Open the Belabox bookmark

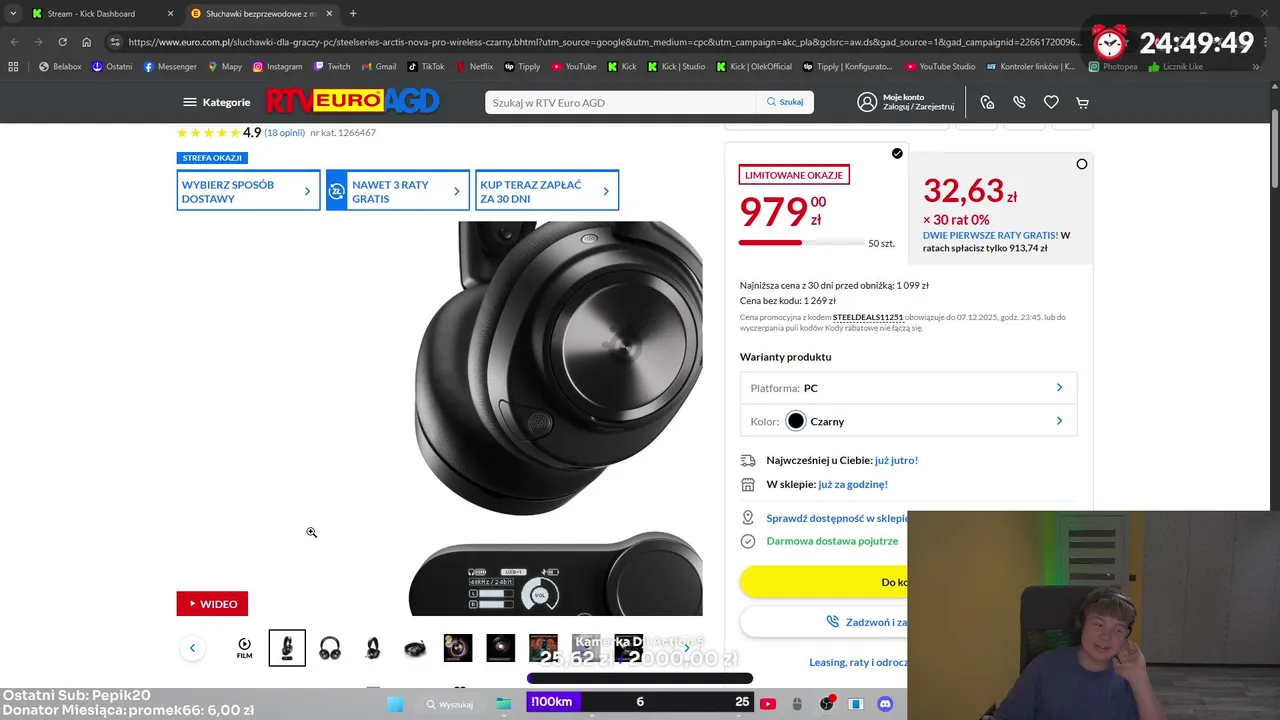pyautogui.click(x=60, y=67)
